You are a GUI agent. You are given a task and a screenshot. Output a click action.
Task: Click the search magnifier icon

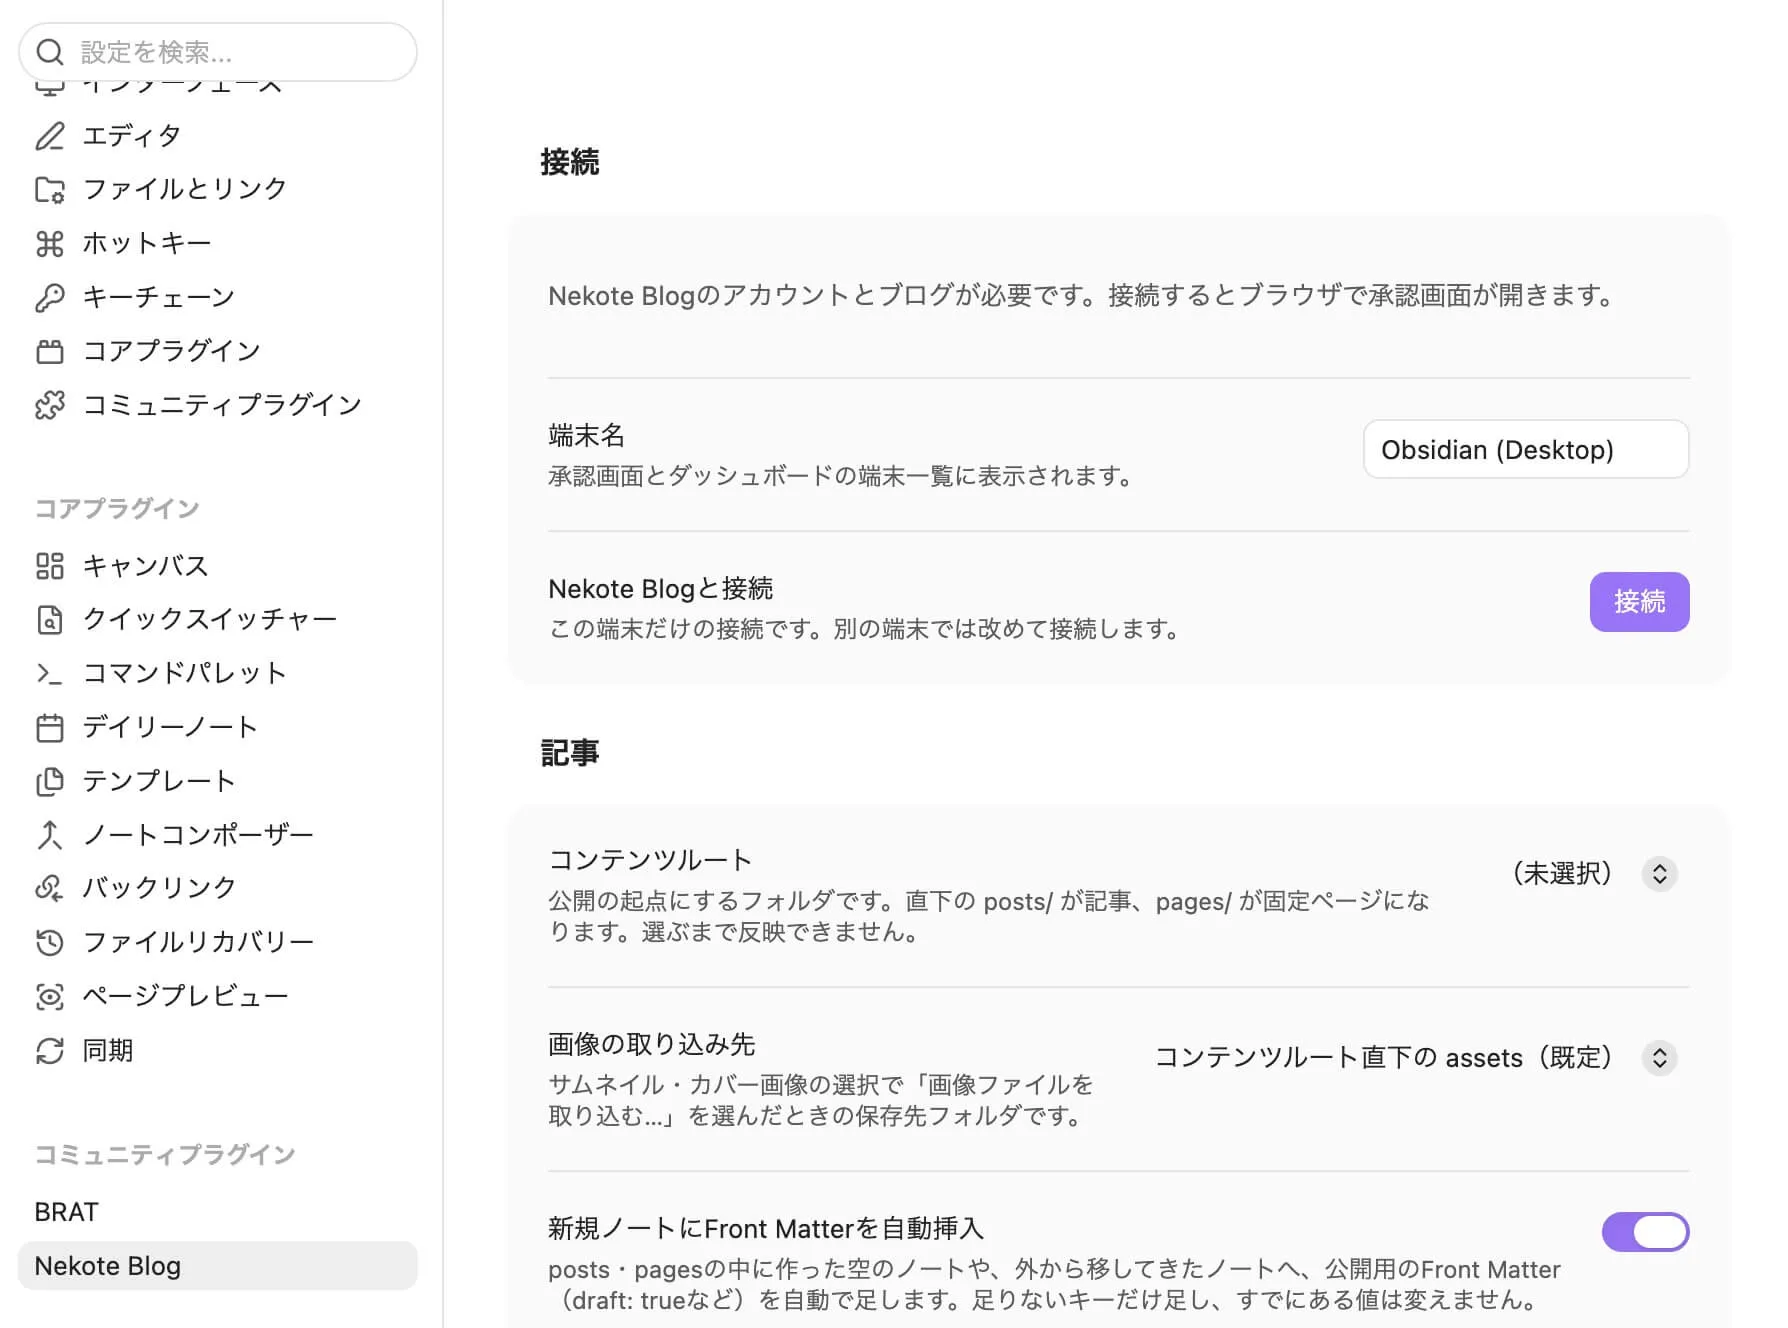point(50,52)
